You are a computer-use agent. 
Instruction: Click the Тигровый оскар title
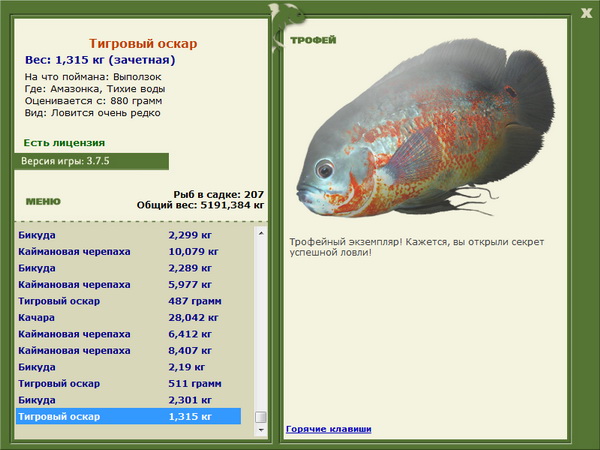click(143, 43)
